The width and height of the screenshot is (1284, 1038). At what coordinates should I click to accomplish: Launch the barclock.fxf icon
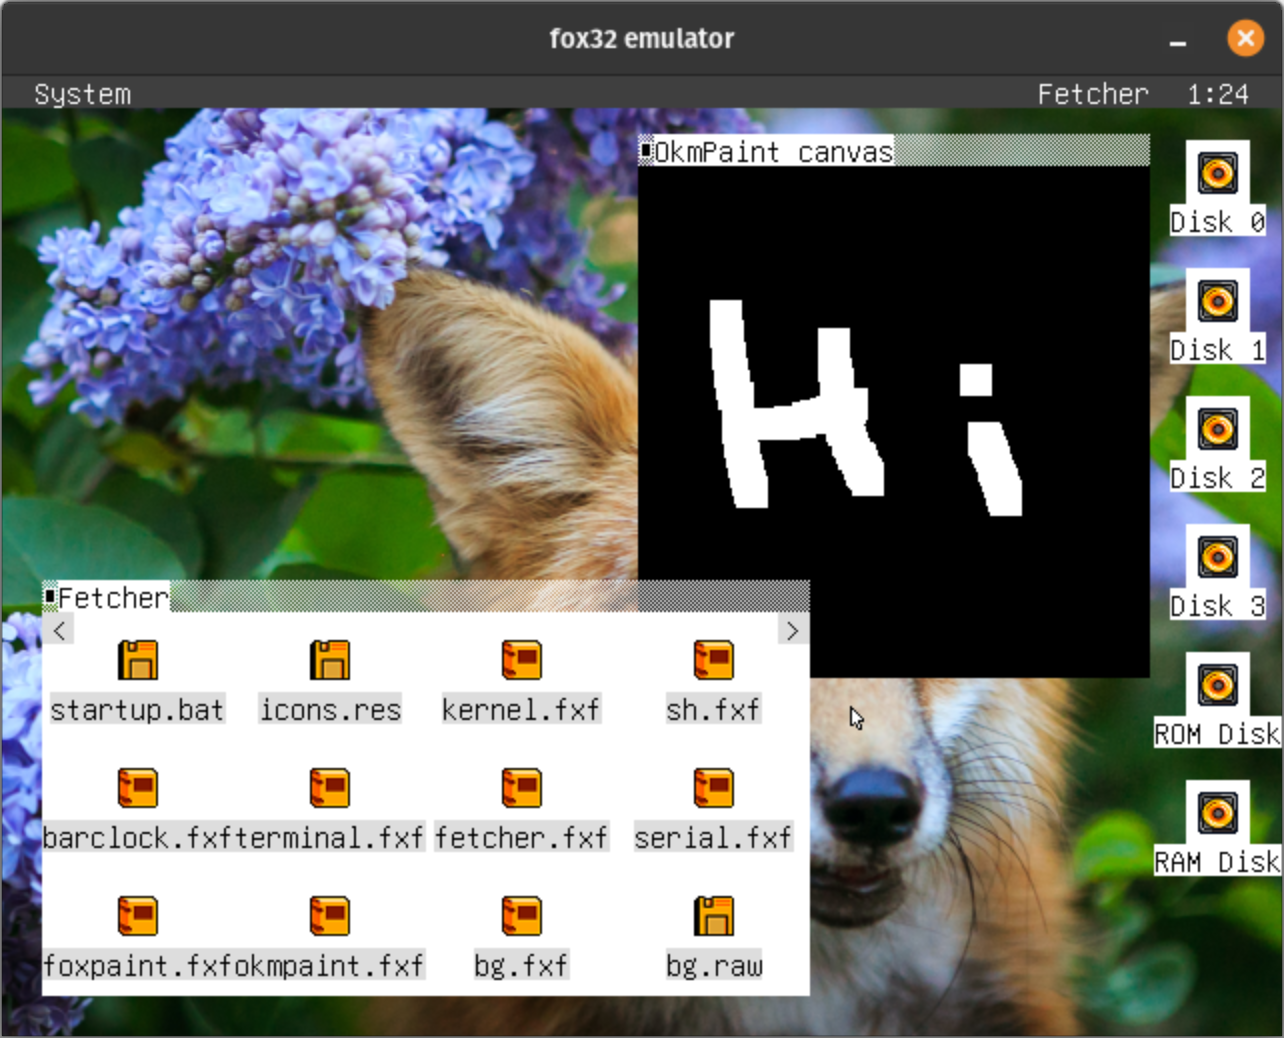(x=138, y=788)
